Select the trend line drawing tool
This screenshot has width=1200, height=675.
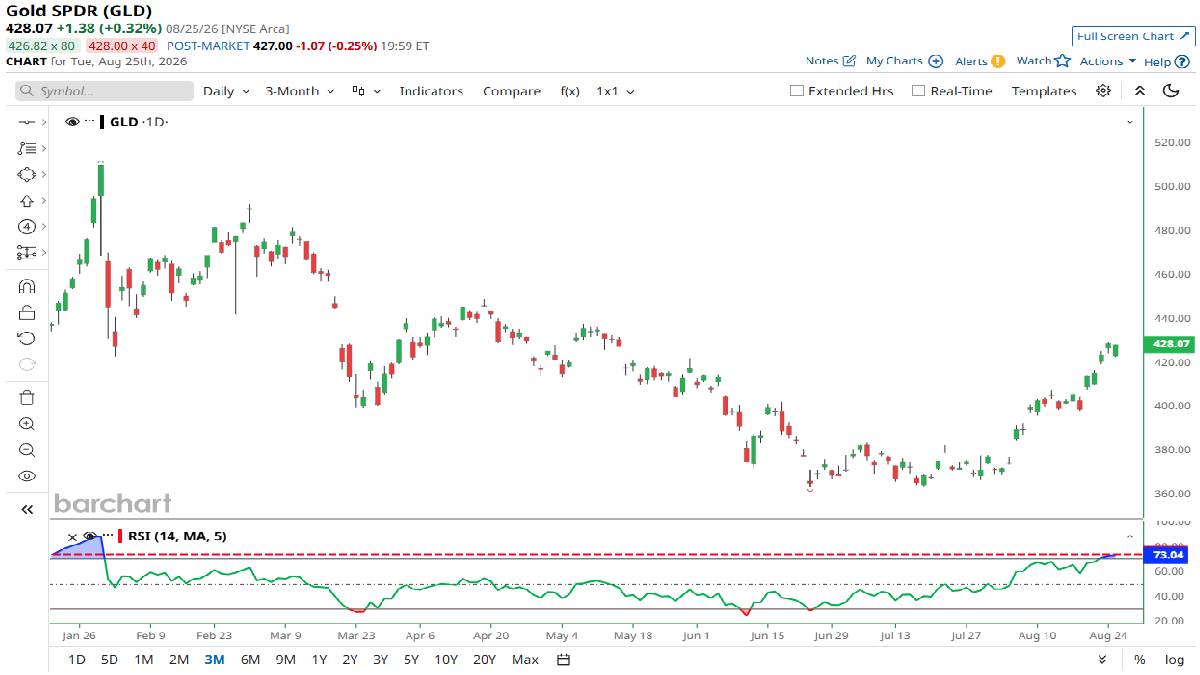click(x=27, y=121)
